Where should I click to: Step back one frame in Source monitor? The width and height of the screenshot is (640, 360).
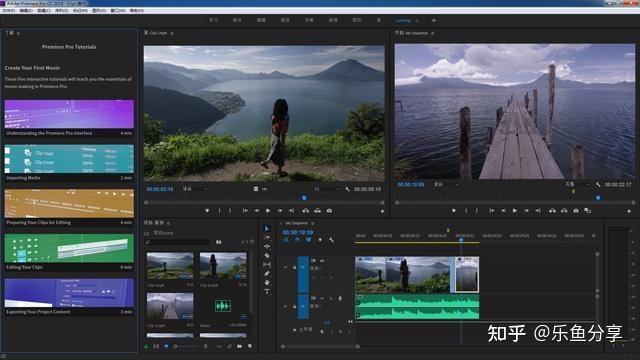click(257, 211)
